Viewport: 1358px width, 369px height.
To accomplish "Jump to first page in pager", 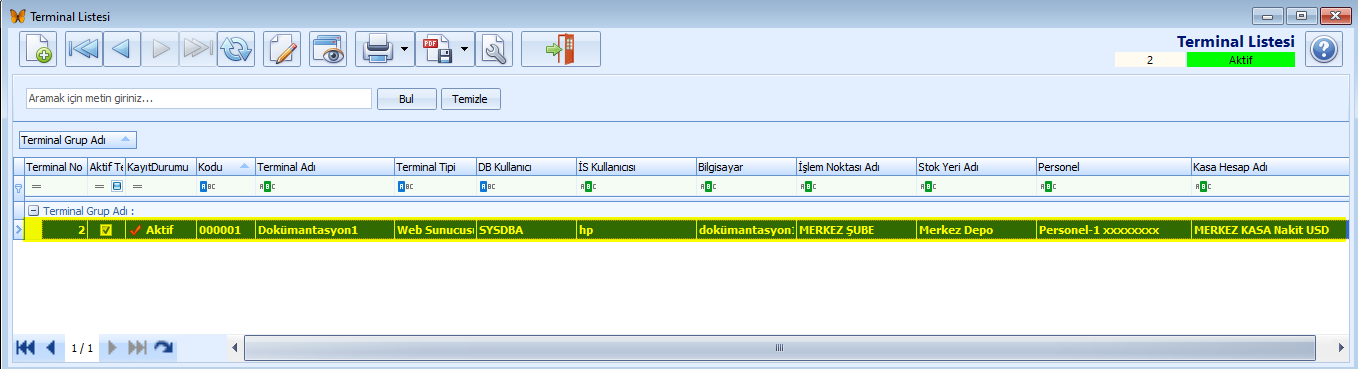I will coord(26,348).
